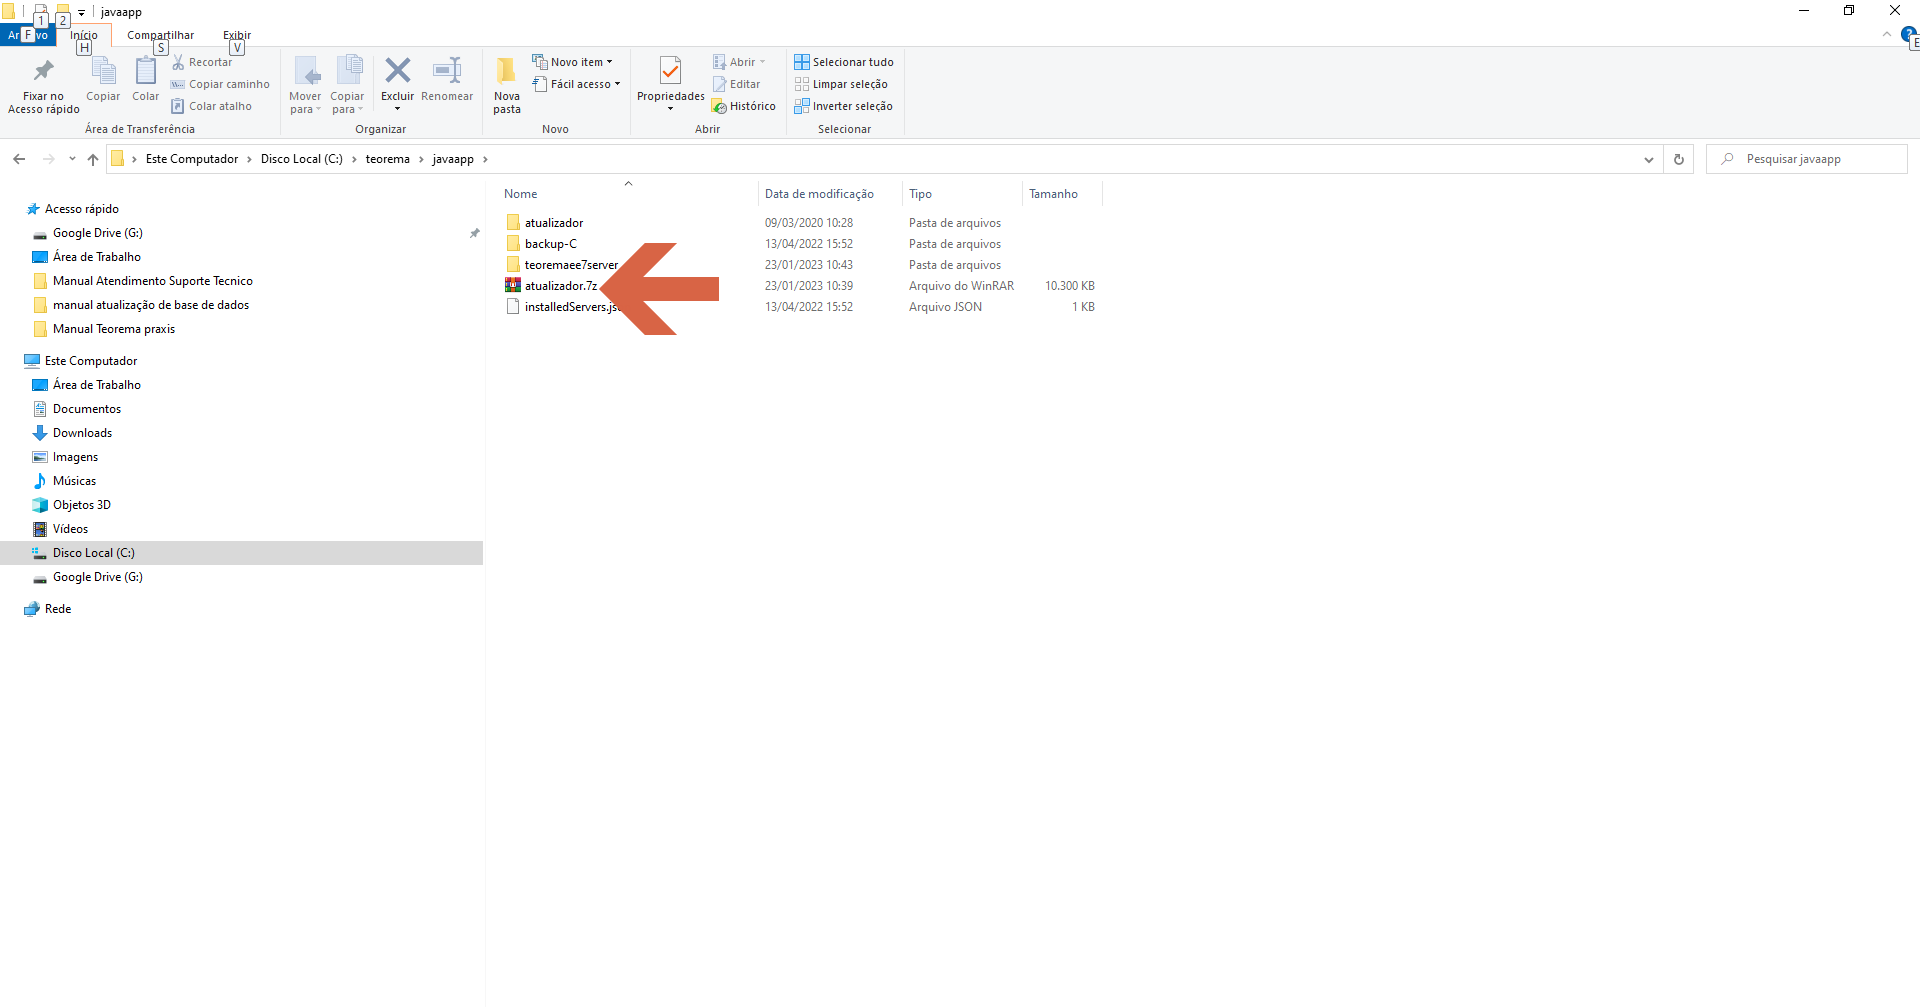Image resolution: width=1920 pixels, height=1007 pixels.
Task: Go back with the back arrow
Action: pos(19,159)
